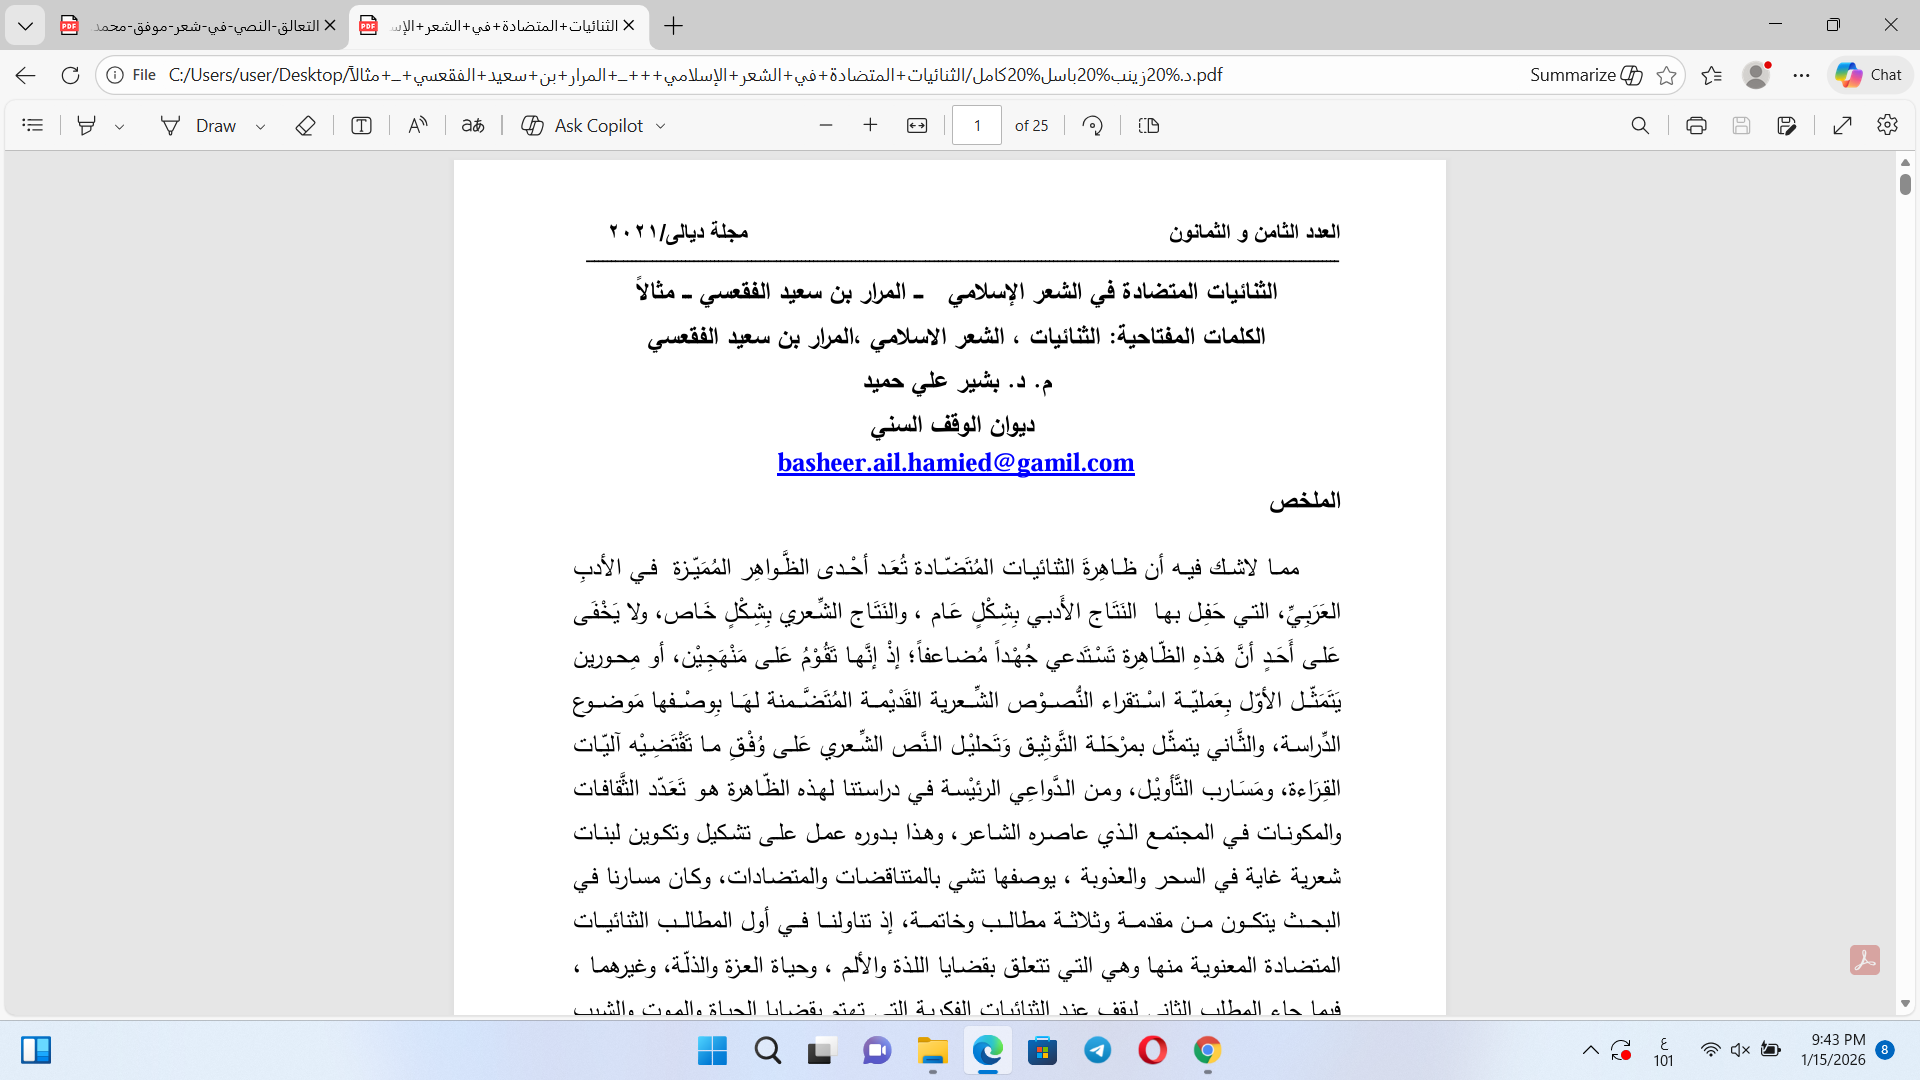Refresh the page

(x=70, y=75)
